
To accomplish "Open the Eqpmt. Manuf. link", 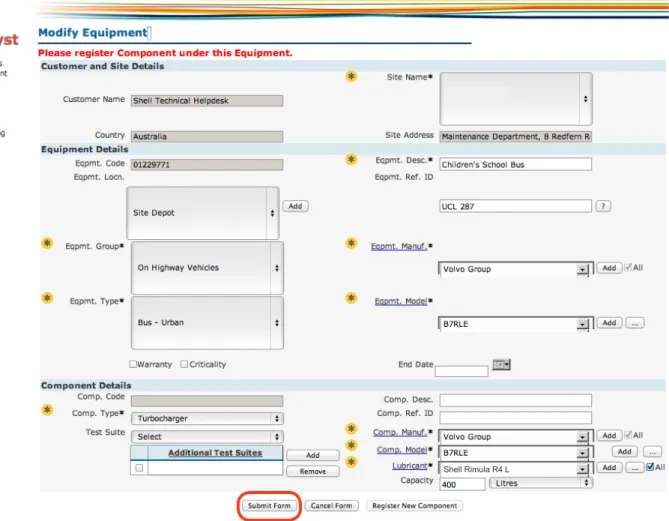I will point(398,246).
